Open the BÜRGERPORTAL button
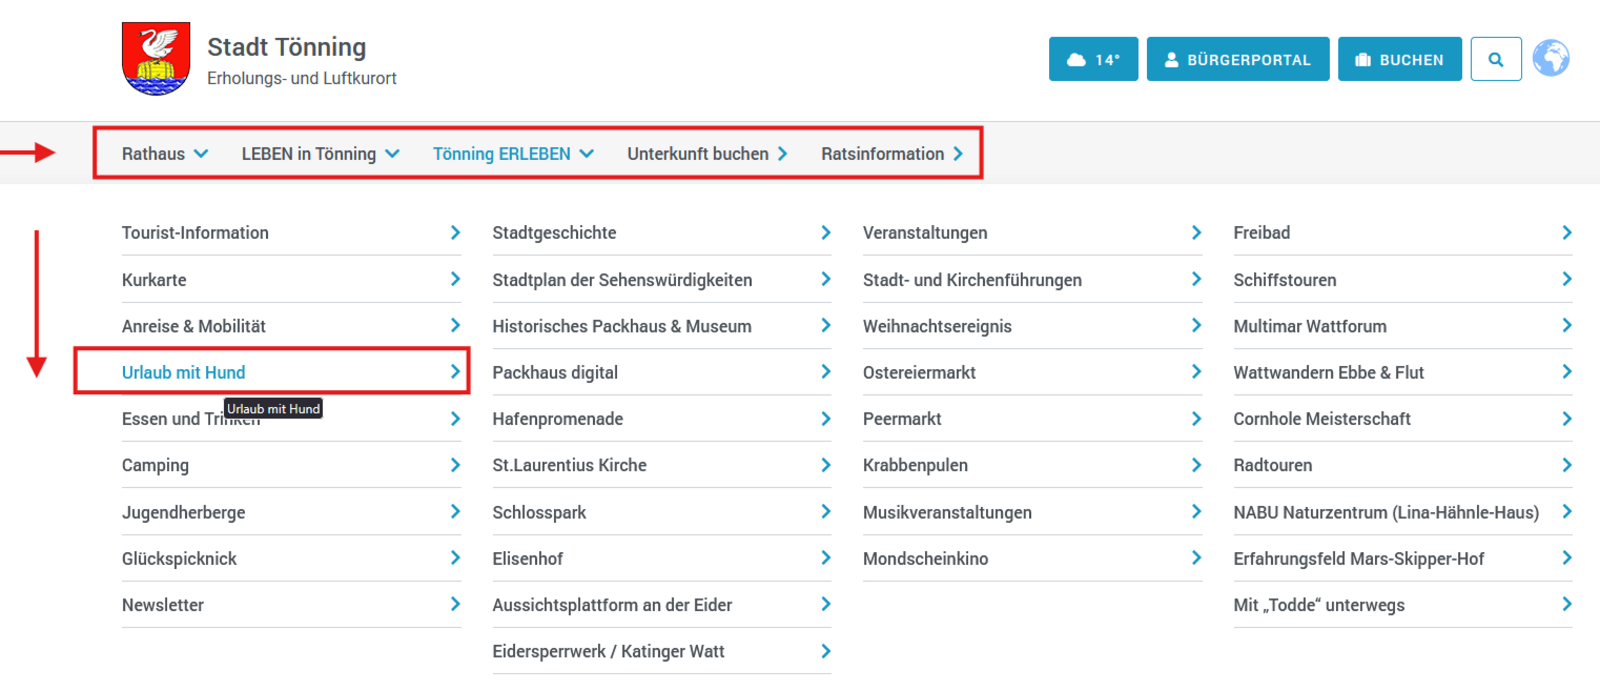1600x690 pixels. 1237,59
